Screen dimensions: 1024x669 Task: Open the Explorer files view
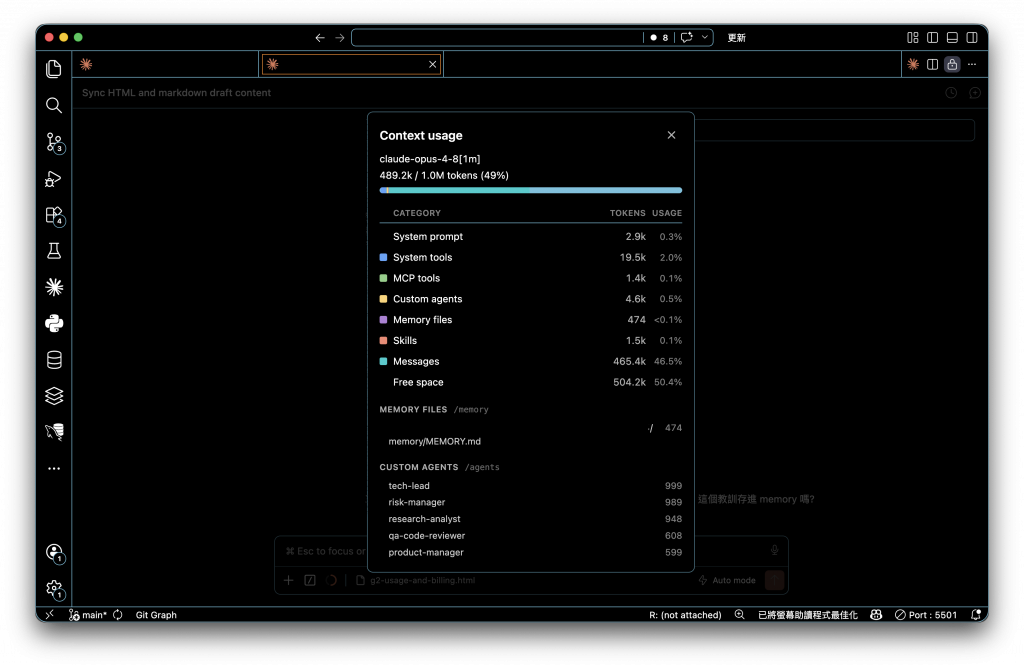tap(54, 69)
